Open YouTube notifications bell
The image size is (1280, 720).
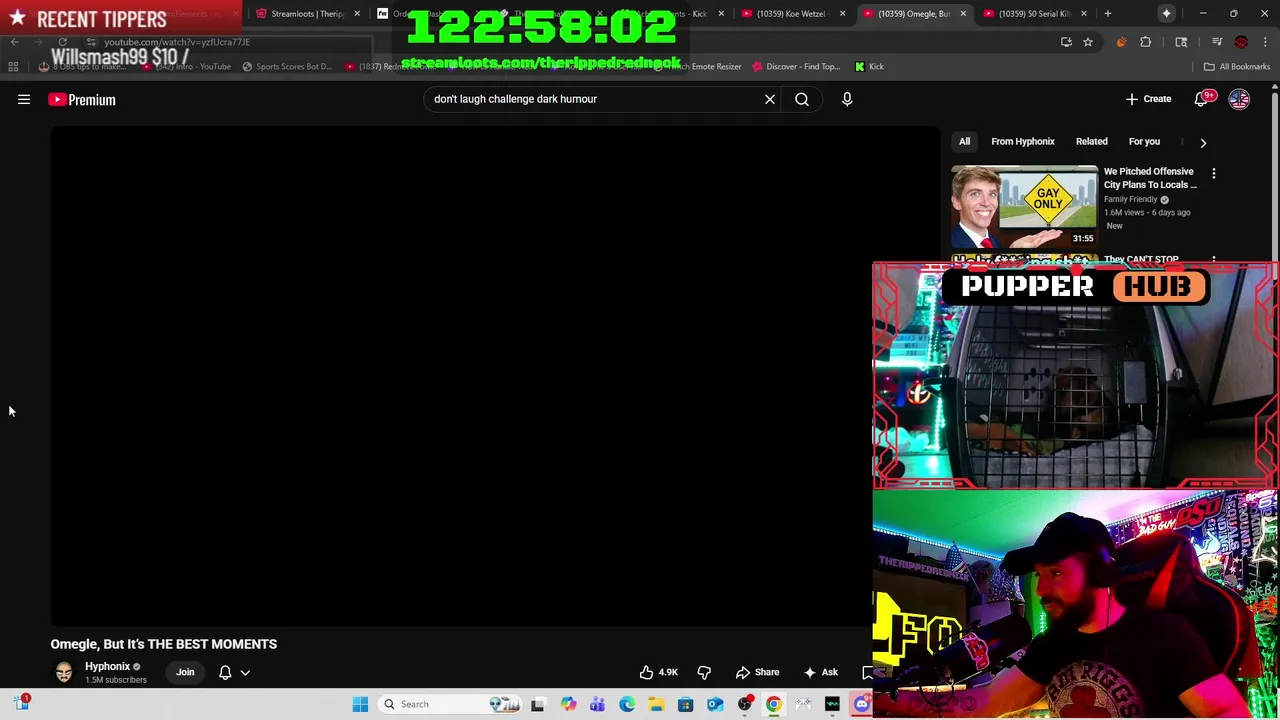pos(1204,99)
